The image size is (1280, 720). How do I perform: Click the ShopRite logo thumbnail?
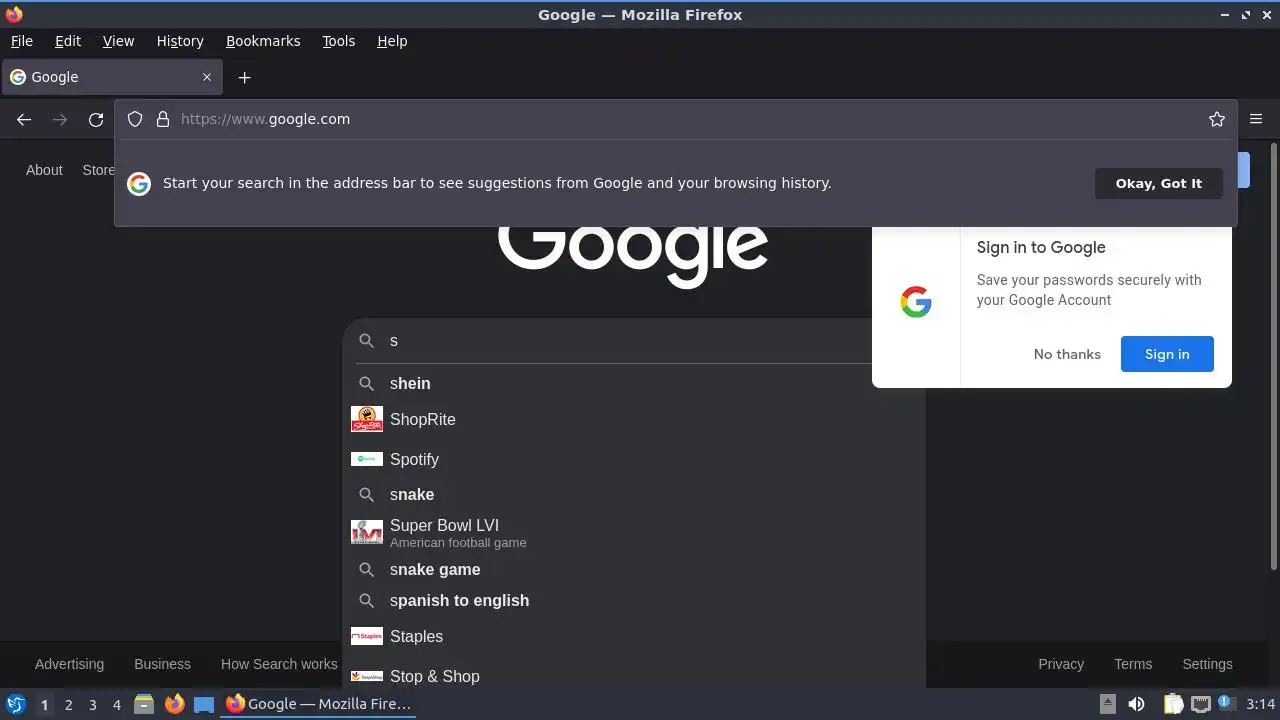[367, 419]
